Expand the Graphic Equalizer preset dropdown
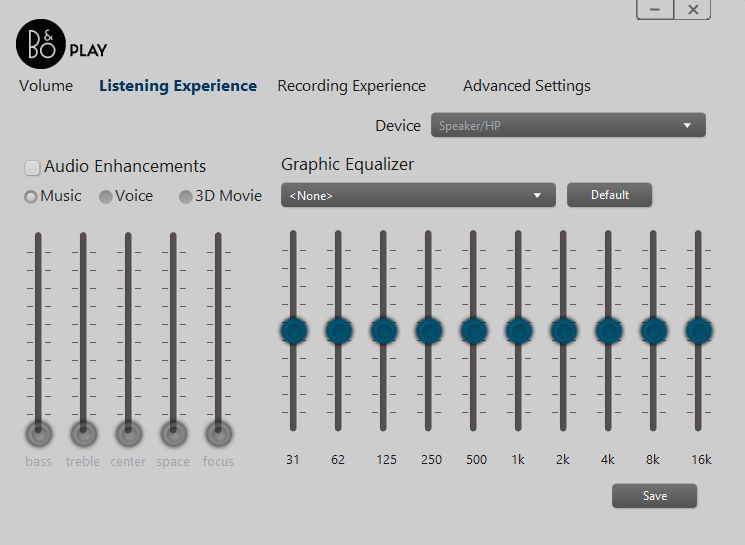The width and height of the screenshot is (745, 545). tap(418, 195)
